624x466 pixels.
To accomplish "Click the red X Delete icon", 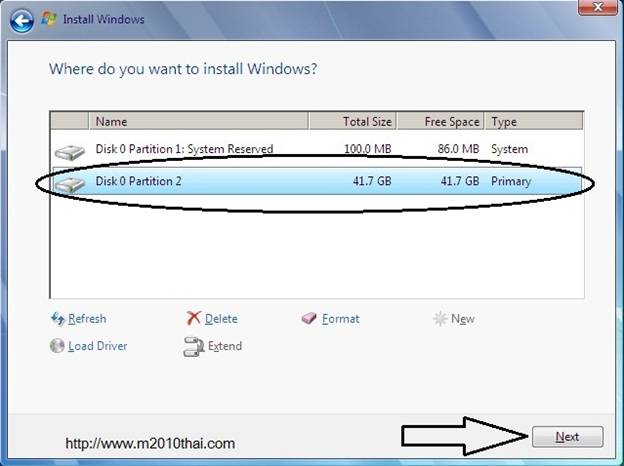I will (x=194, y=318).
